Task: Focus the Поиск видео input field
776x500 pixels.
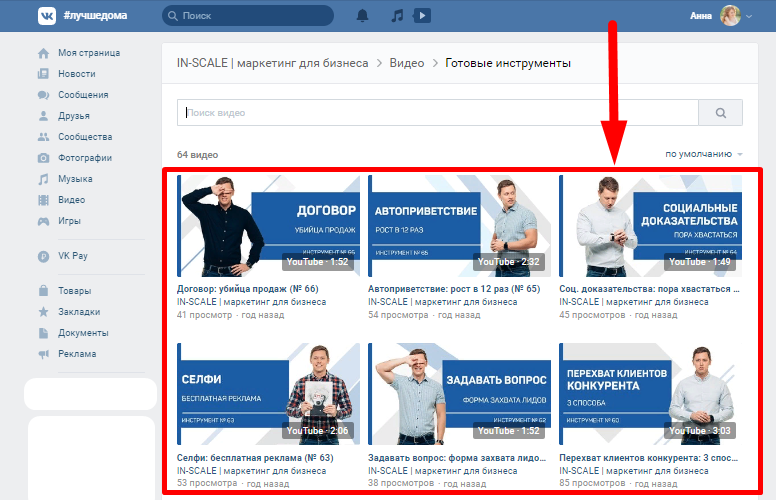Action: pos(437,113)
